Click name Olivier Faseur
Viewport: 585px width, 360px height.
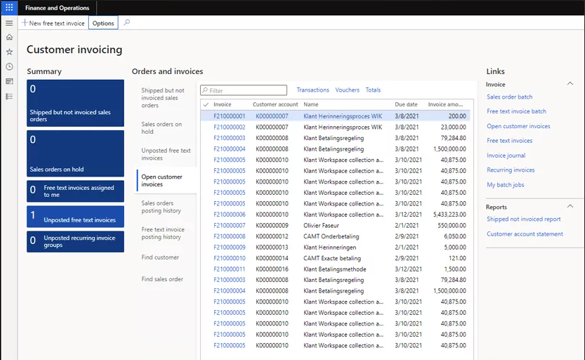(x=321, y=225)
